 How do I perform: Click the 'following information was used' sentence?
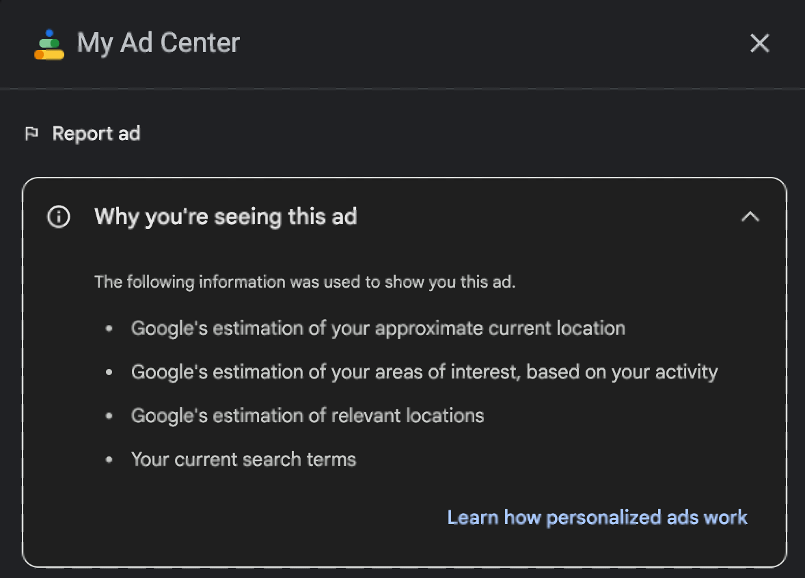pos(304,282)
